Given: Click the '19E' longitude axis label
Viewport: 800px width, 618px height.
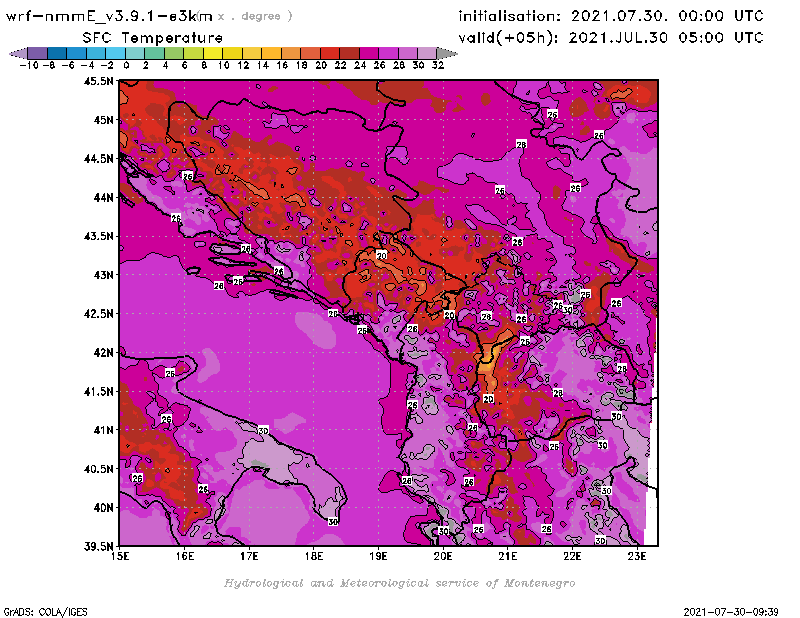Looking at the screenshot, I should (379, 556).
